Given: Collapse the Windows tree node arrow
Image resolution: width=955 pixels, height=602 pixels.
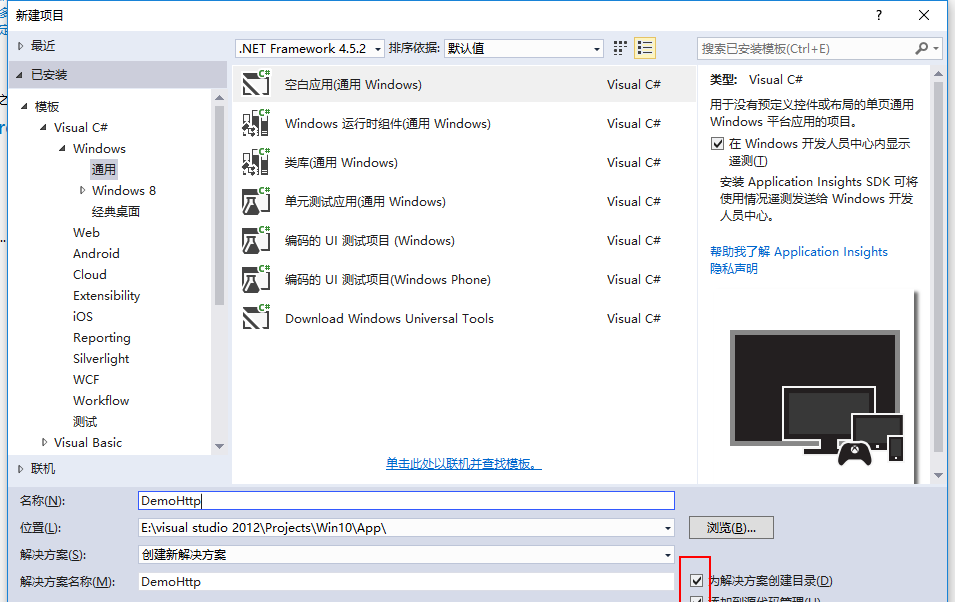Looking at the screenshot, I should click(x=62, y=148).
